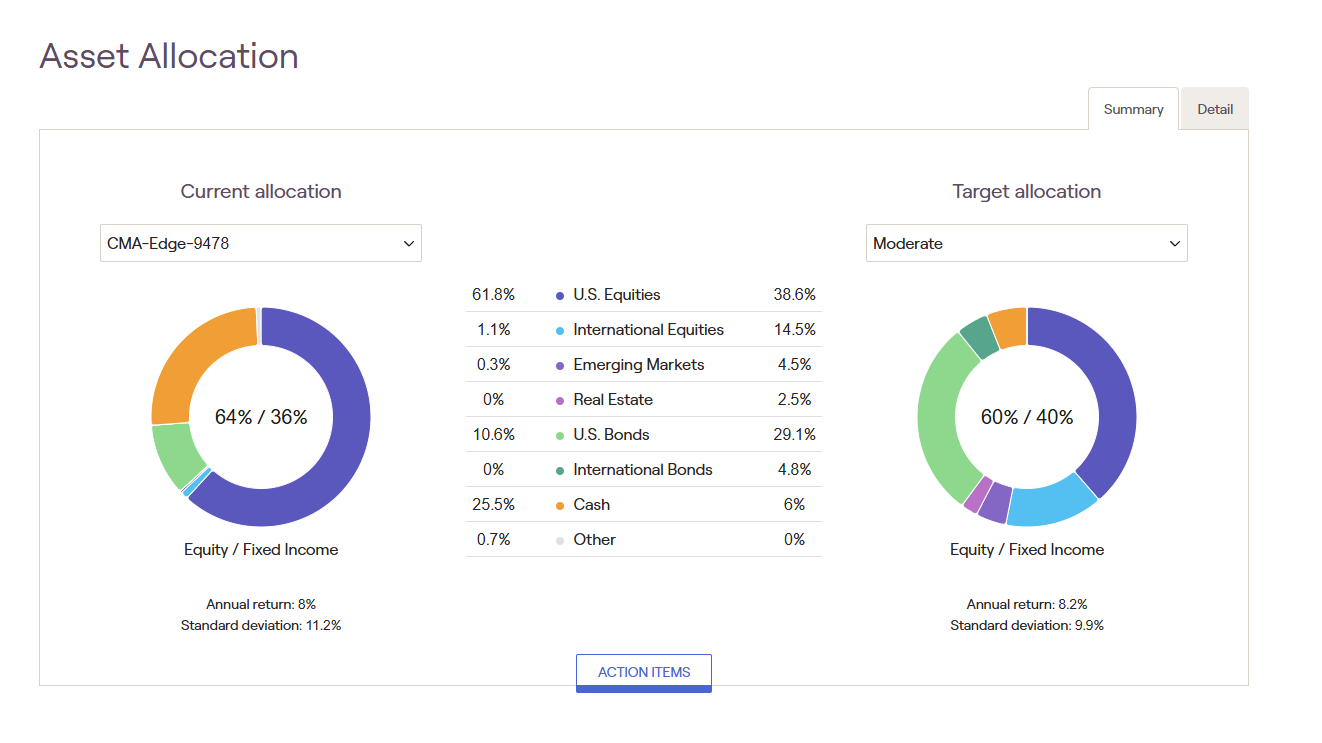Select the Other row label
Screen dimensions: 1322x743
click(595, 540)
